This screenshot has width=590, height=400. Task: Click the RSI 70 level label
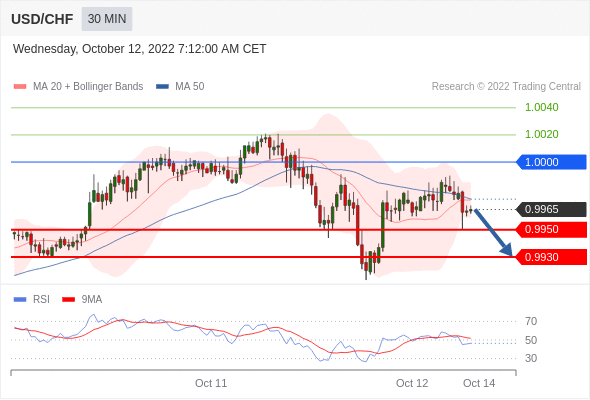tap(531, 321)
